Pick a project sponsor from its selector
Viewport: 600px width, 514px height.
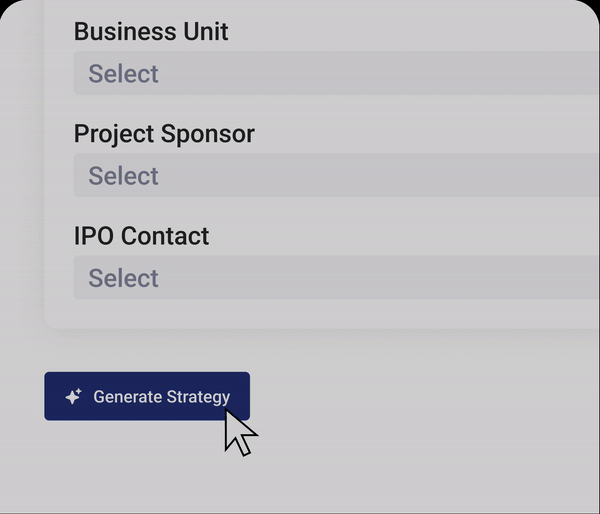coord(336,176)
